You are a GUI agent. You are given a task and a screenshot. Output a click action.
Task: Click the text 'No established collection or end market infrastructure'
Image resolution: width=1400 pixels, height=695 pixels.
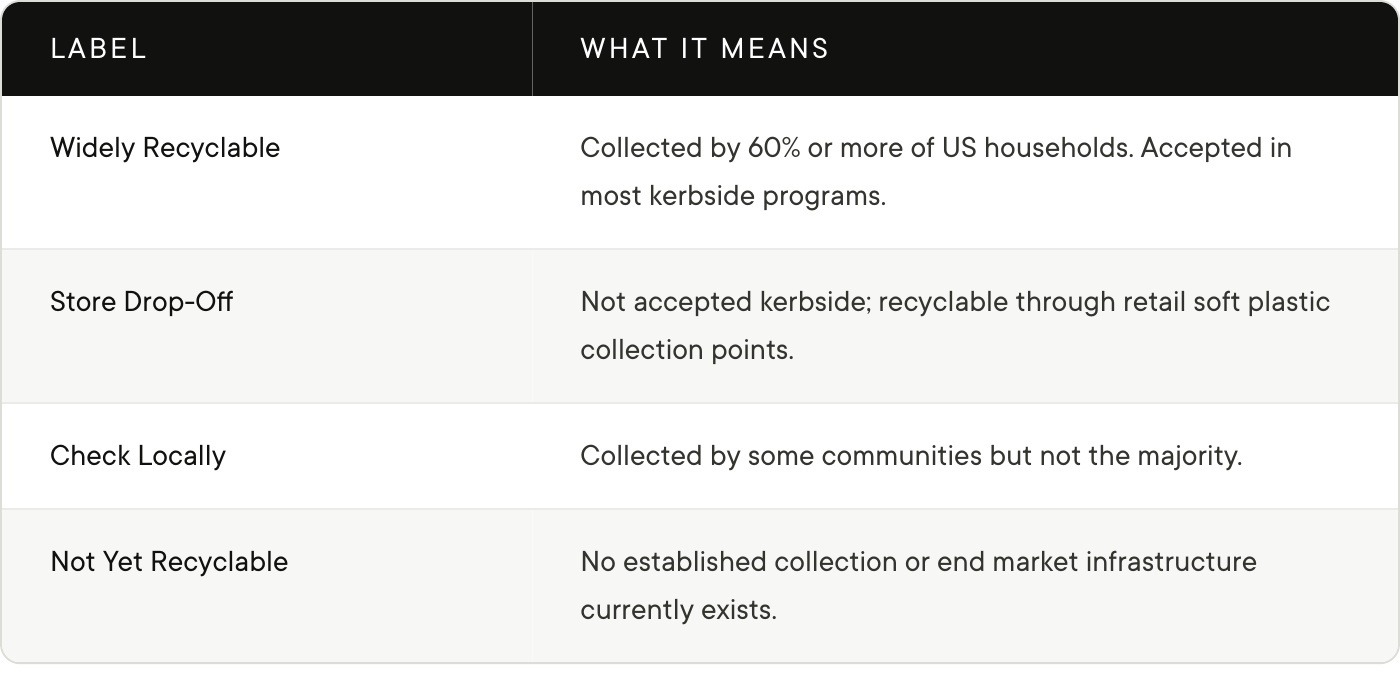click(918, 562)
